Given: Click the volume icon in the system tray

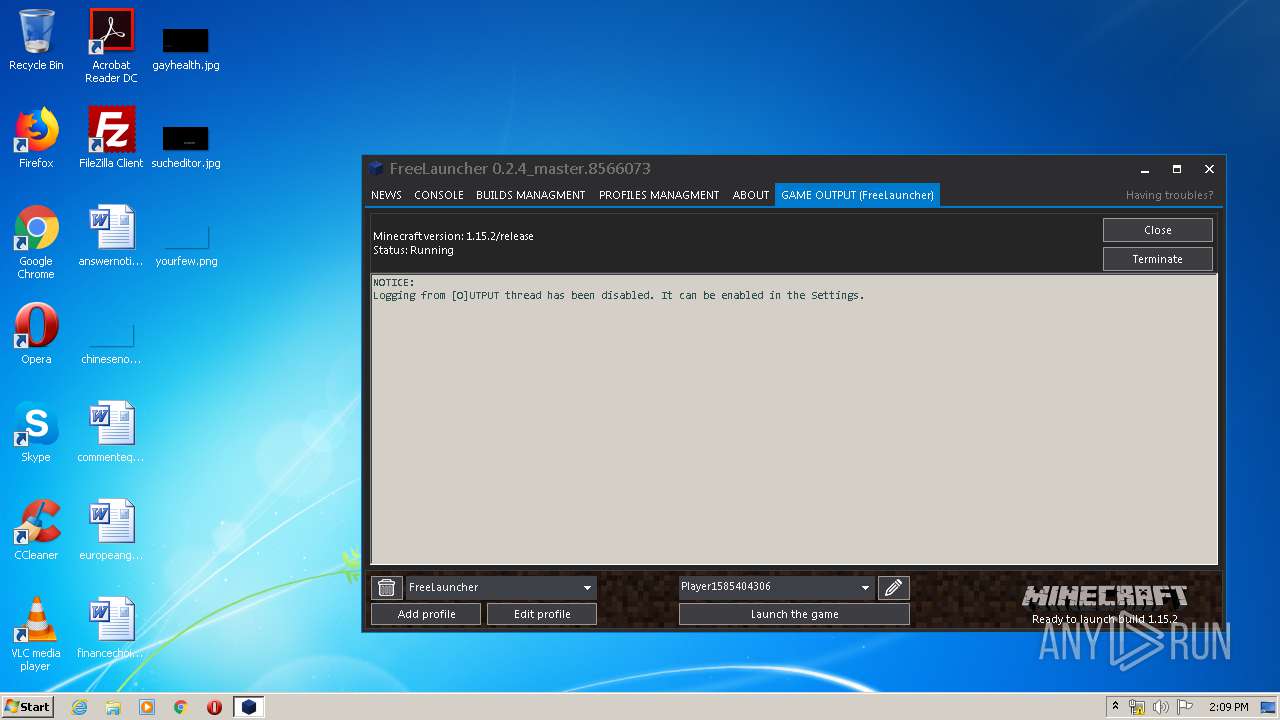Looking at the screenshot, I should (x=1161, y=707).
